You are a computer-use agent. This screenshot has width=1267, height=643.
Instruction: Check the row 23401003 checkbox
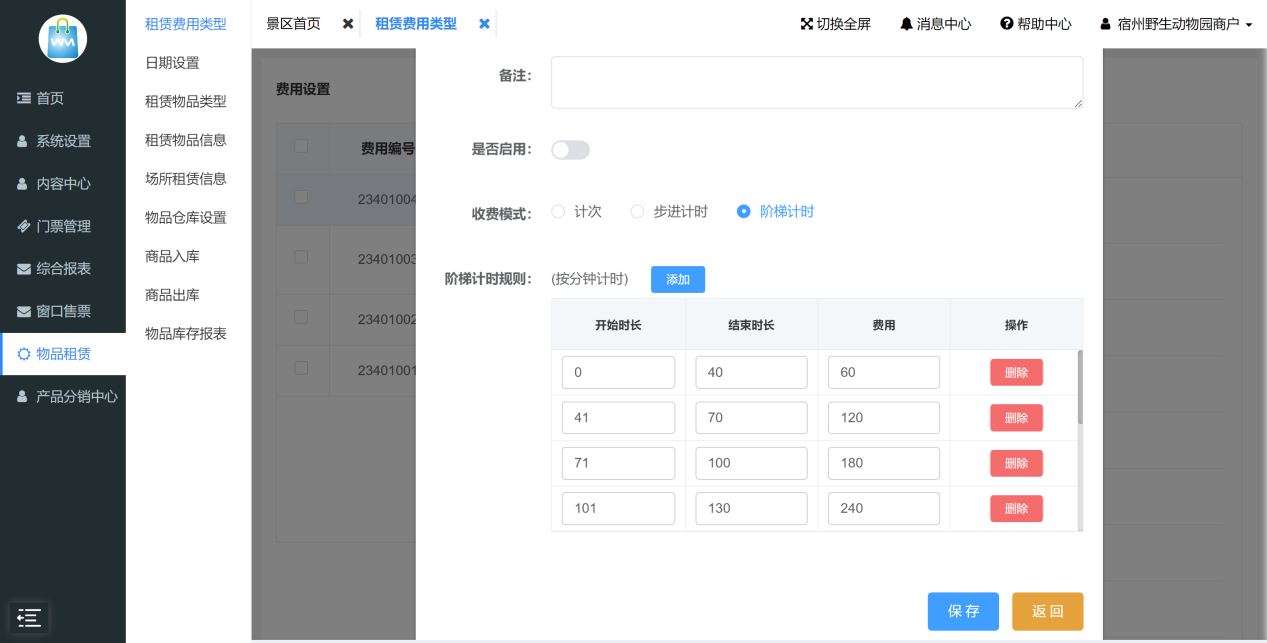301,257
